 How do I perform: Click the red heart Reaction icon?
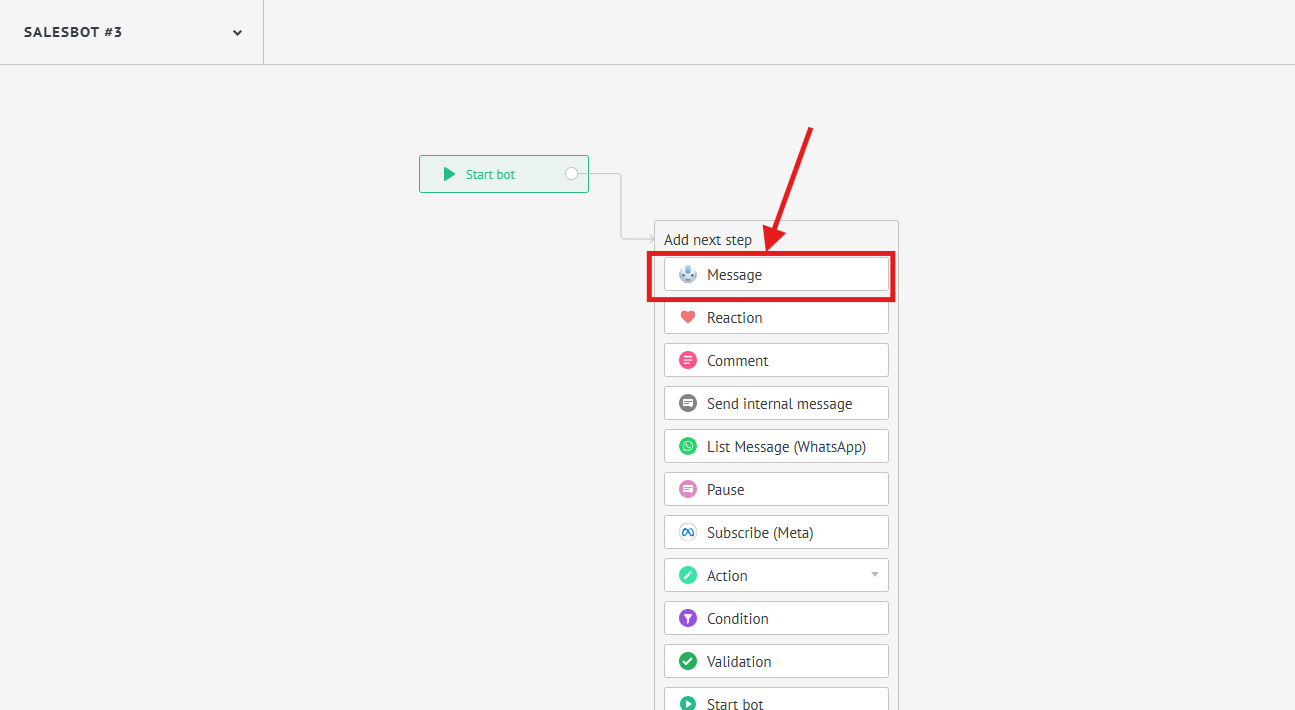pyautogui.click(x=688, y=317)
